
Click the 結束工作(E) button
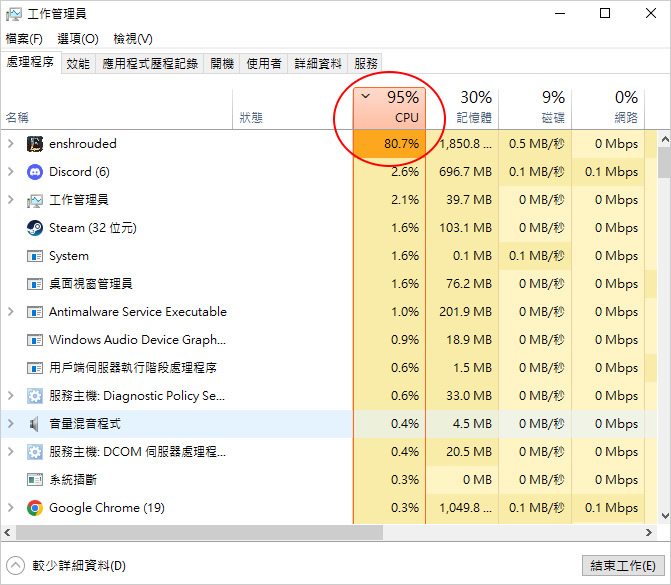click(623, 566)
